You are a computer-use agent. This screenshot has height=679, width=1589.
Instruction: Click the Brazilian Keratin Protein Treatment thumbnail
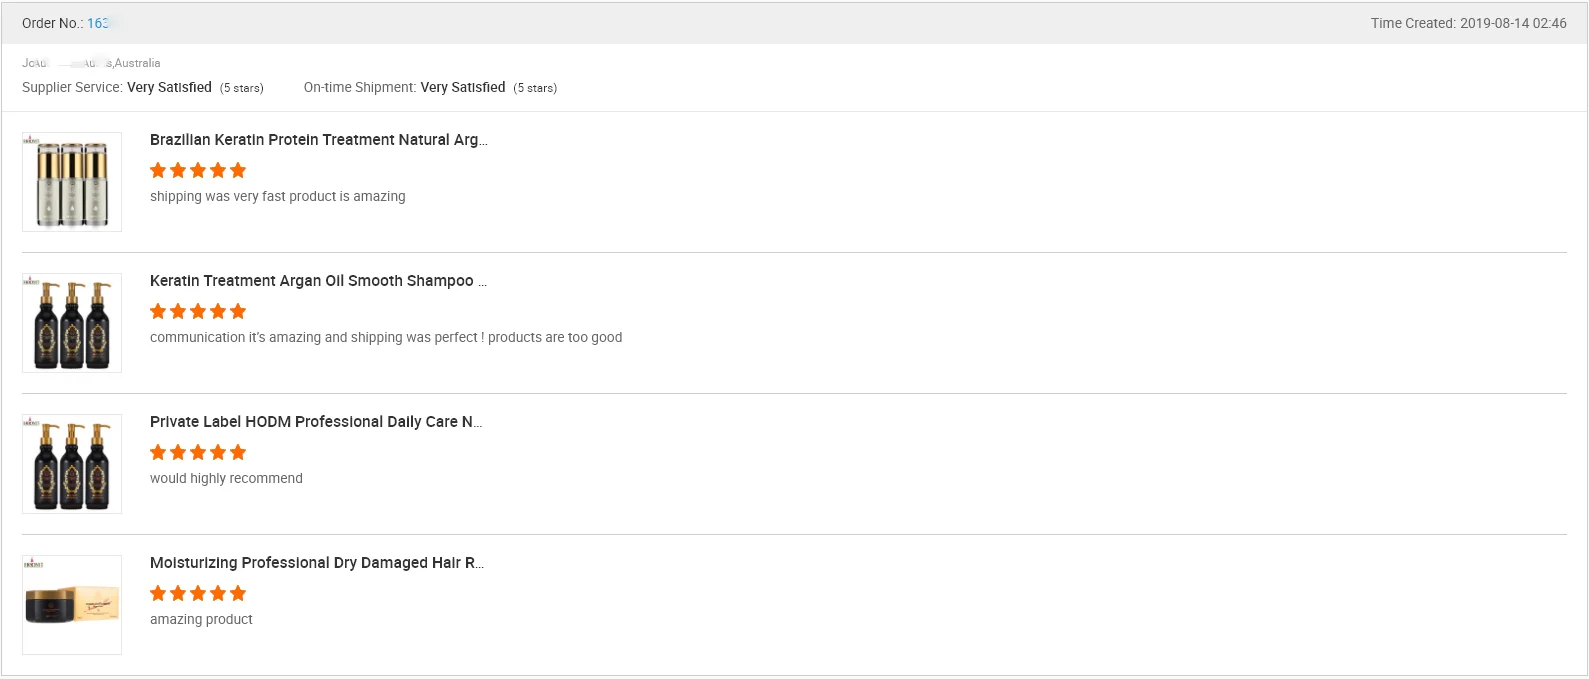pos(72,182)
